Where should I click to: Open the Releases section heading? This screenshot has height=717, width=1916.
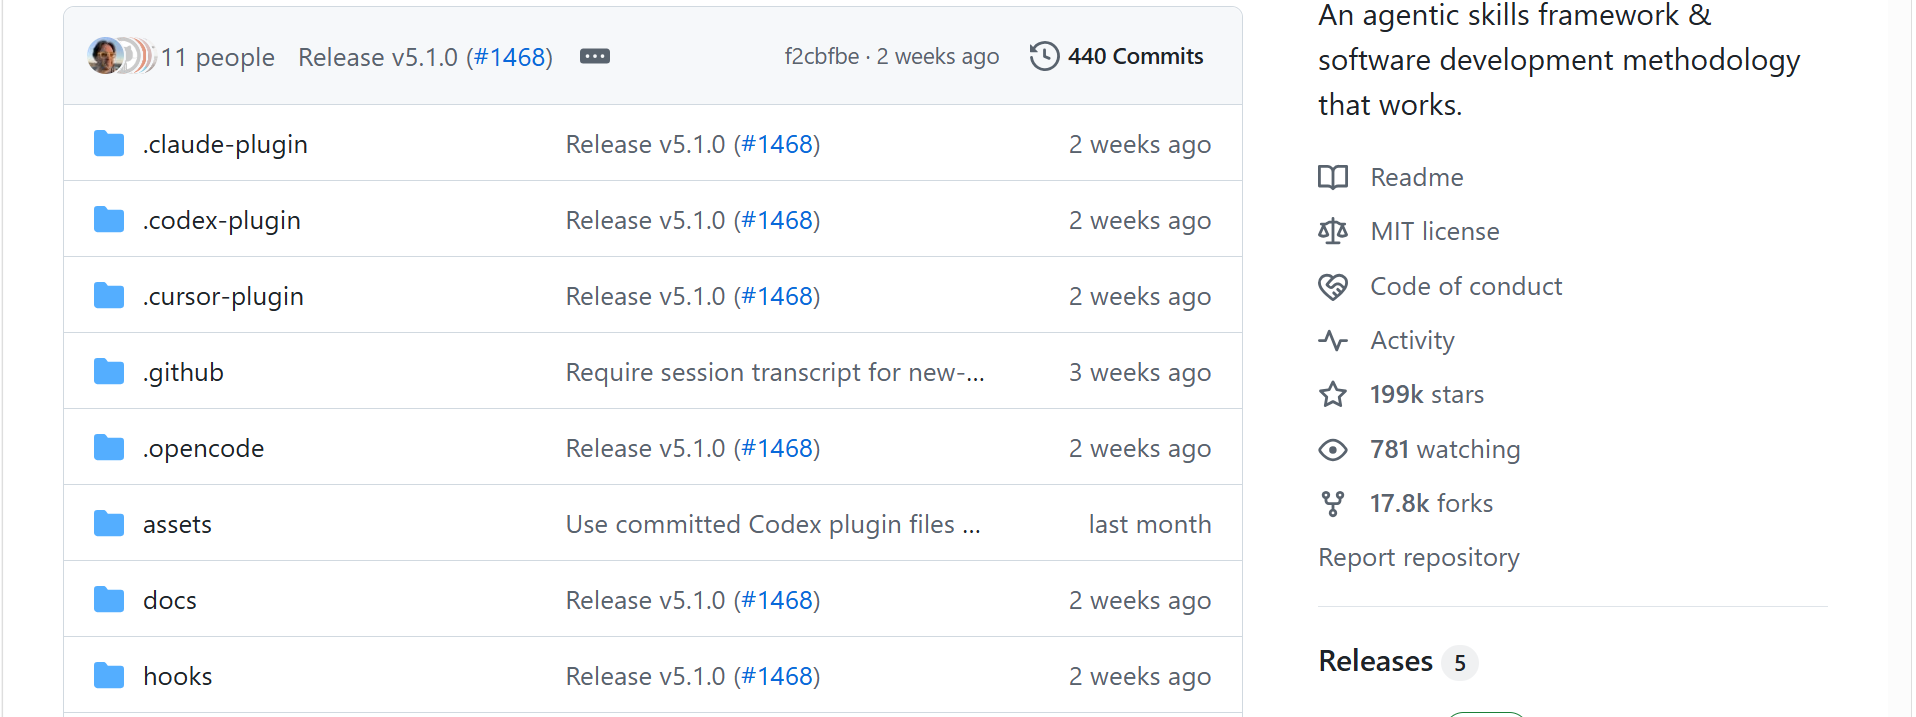(1376, 661)
